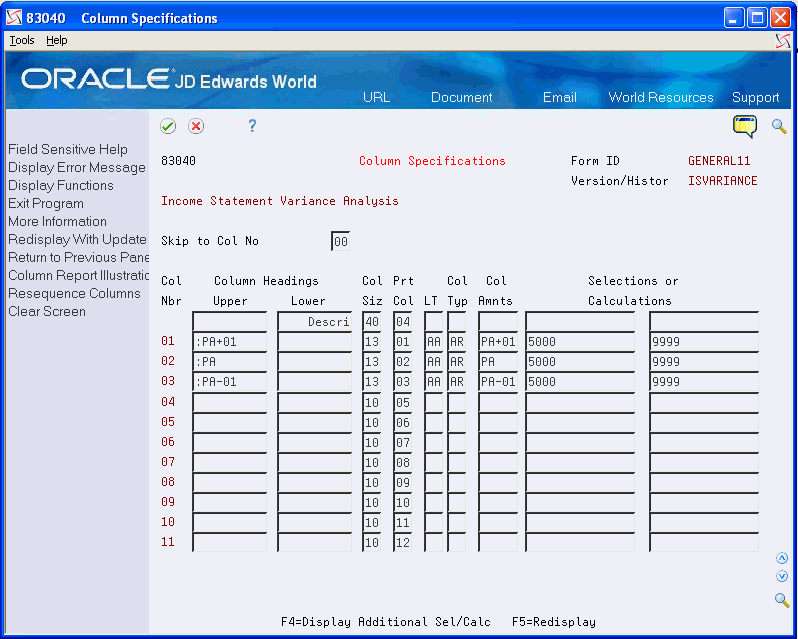
Task: Click the ISVARIANCE version value
Action: pos(723,181)
